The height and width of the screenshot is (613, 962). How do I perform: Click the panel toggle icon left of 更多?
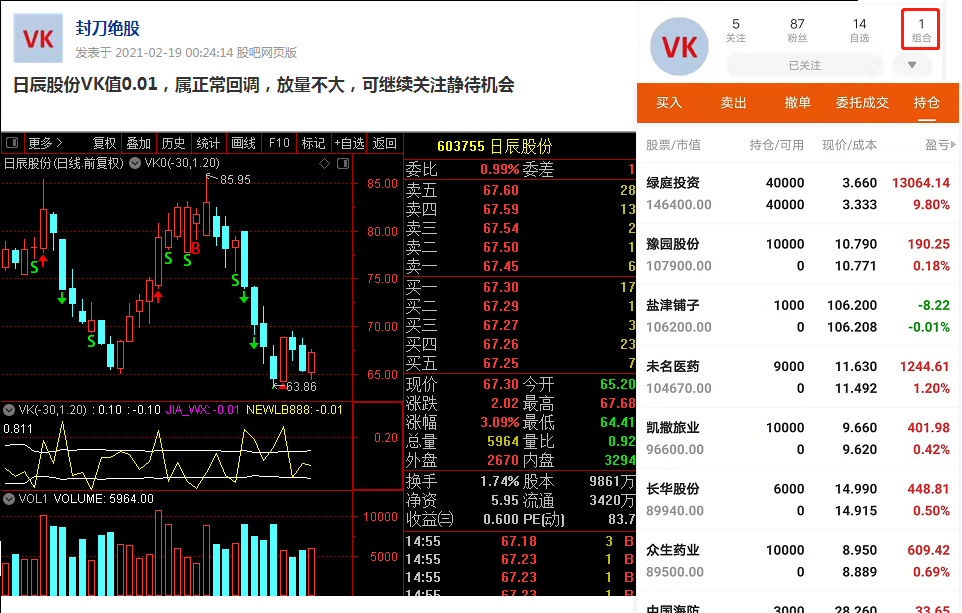[12, 143]
